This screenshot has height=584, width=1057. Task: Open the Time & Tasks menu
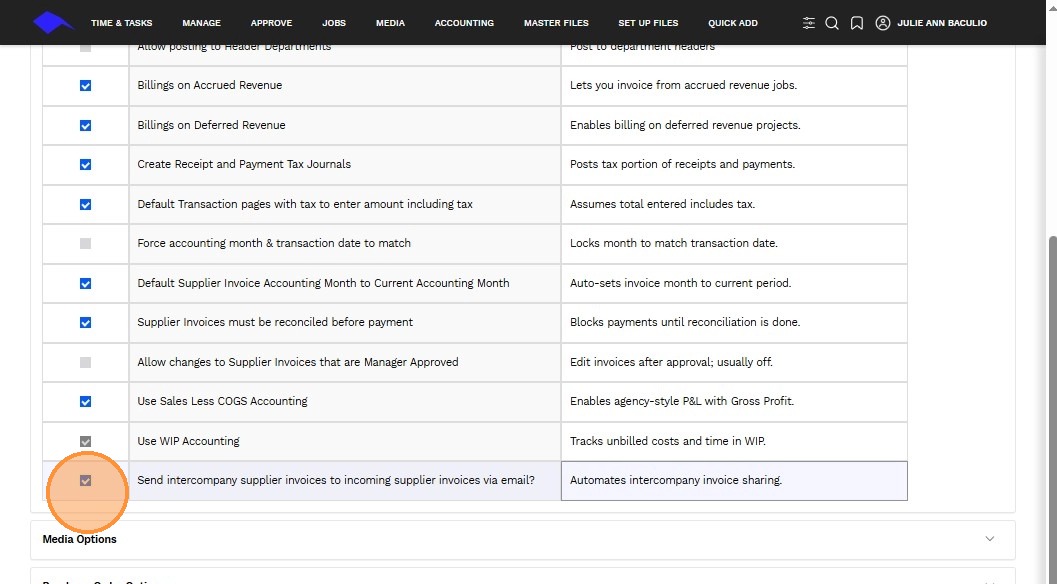point(121,23)
